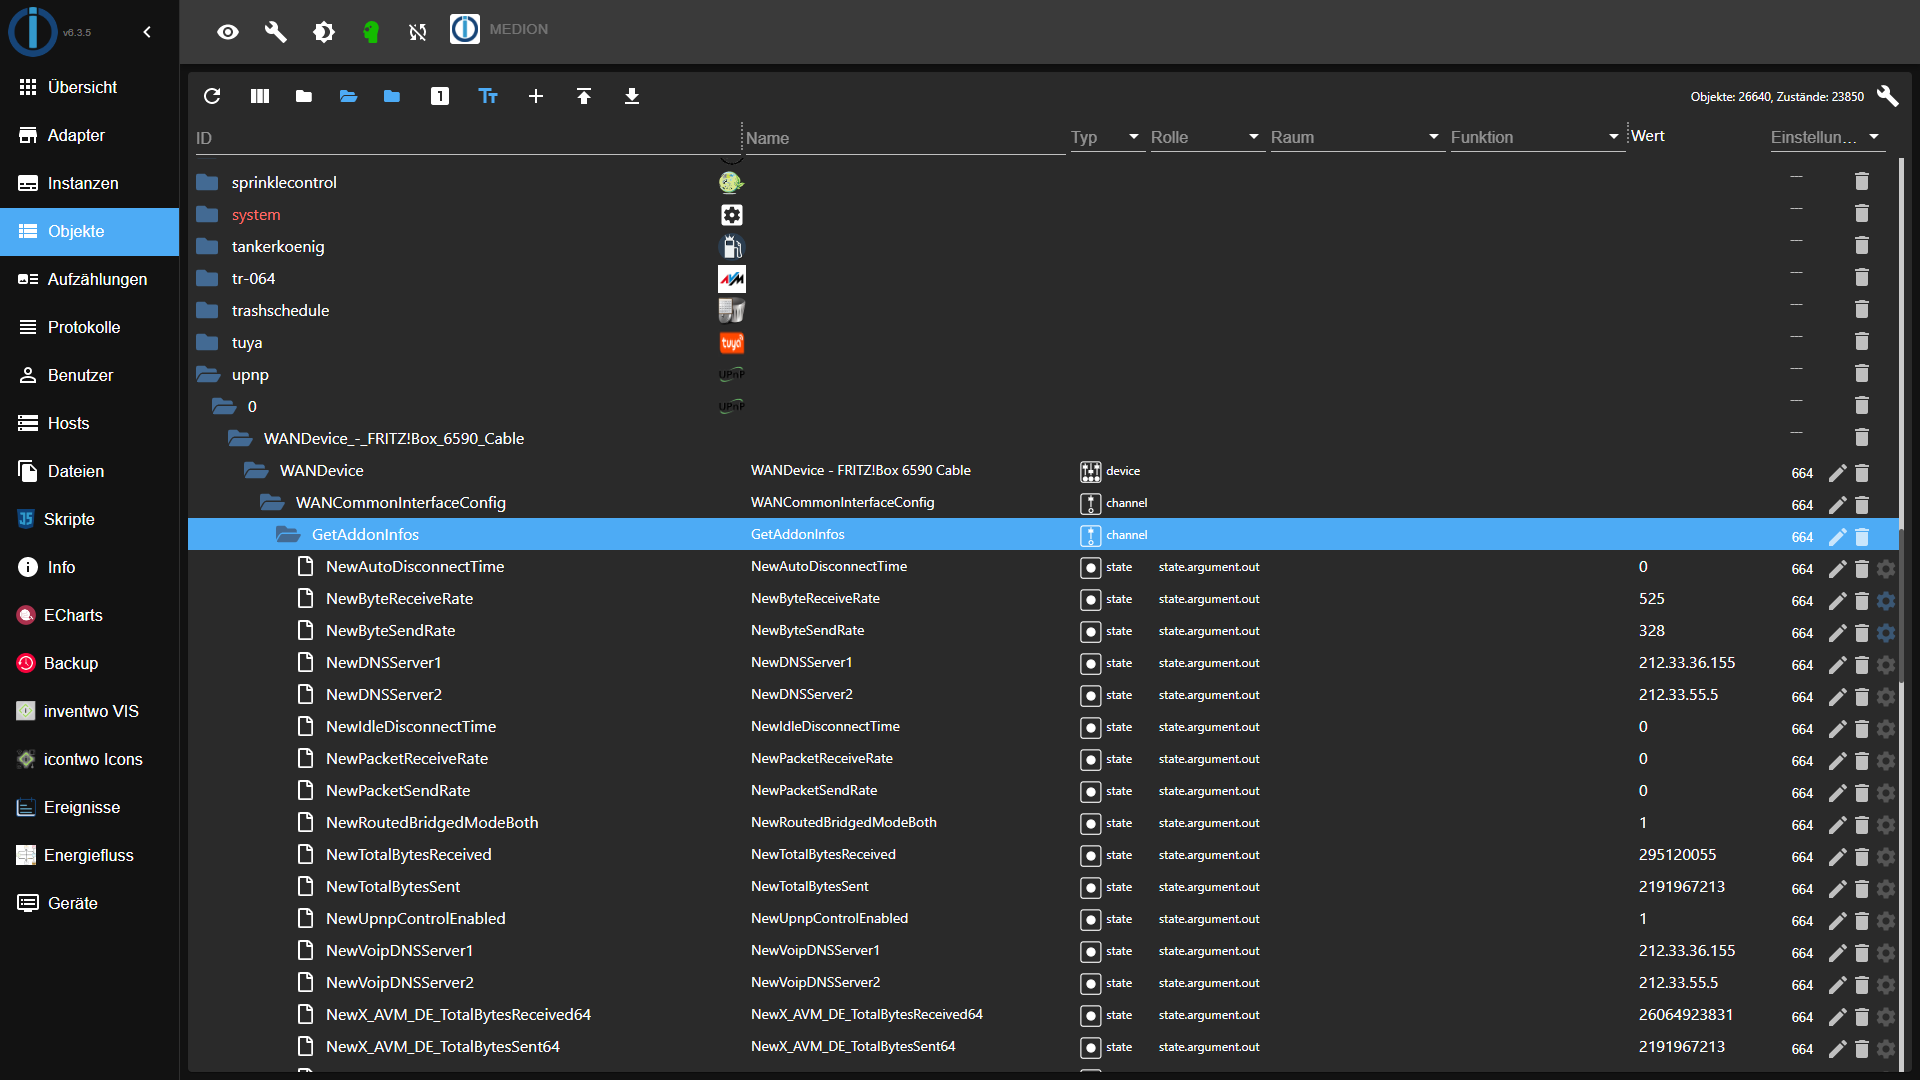Select the NewPacketSendRate row
1920x1080 pixels.
[x=1043, y=790]
